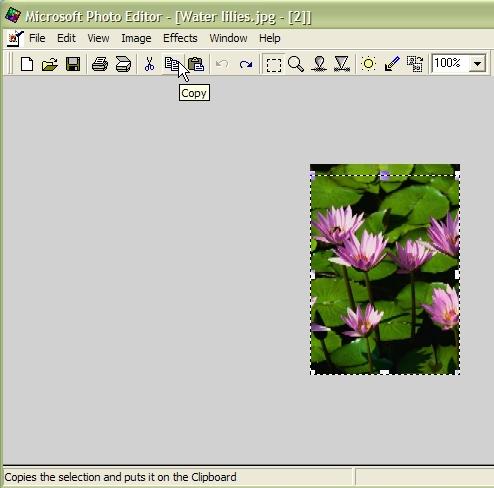Click the Redo arrow icon
The width and height of the screenshot is (494, 488).
coord(246,64)
